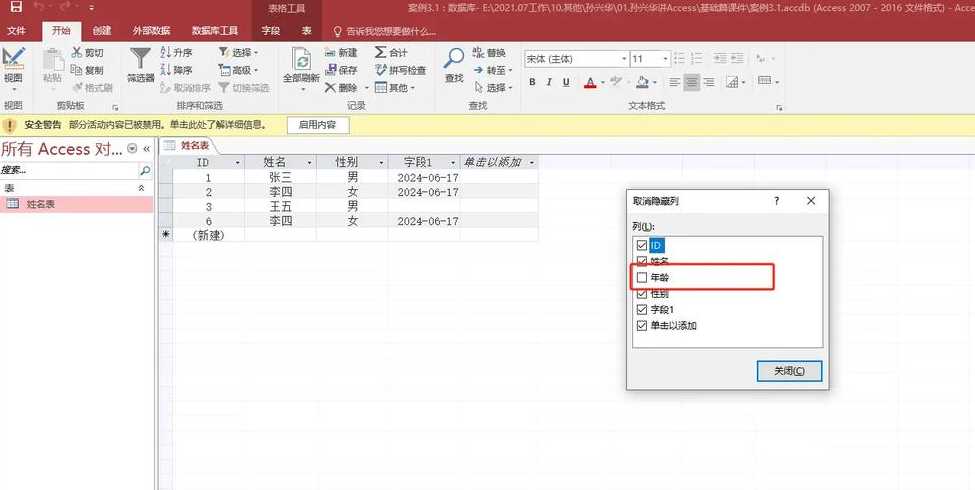This screenshot has height=490, width=975.
Task: Open the font name dropdown 宋体 (主体)
Action: point(624,59)
